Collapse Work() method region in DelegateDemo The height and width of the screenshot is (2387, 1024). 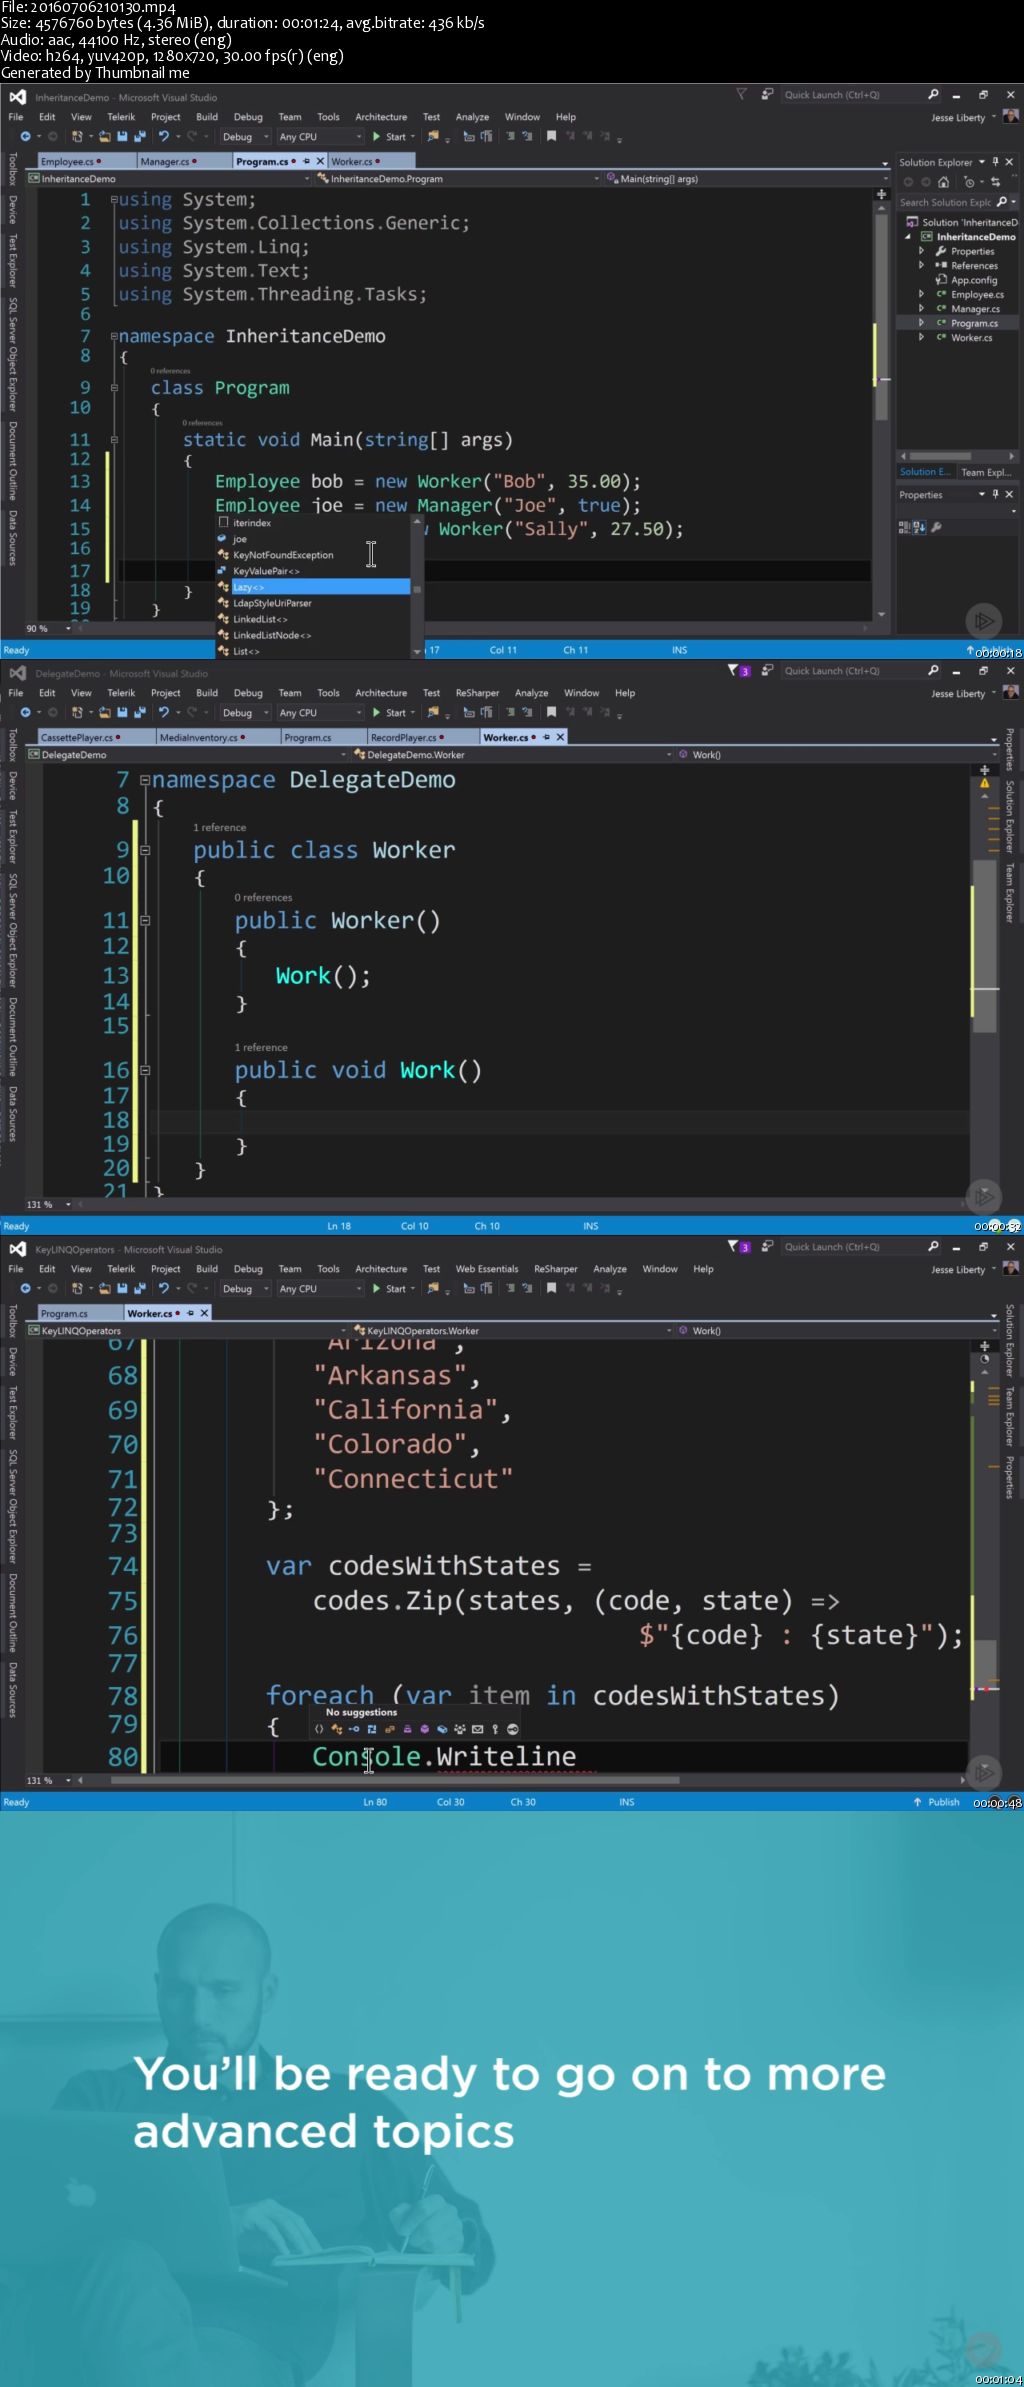tap(145, 1070)
